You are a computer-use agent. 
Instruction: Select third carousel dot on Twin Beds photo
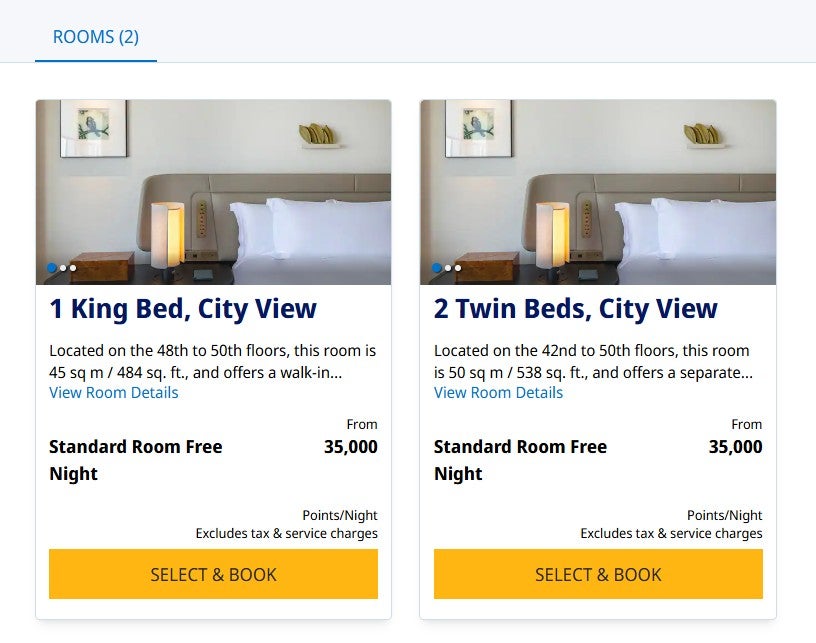[x=458, y=268]
